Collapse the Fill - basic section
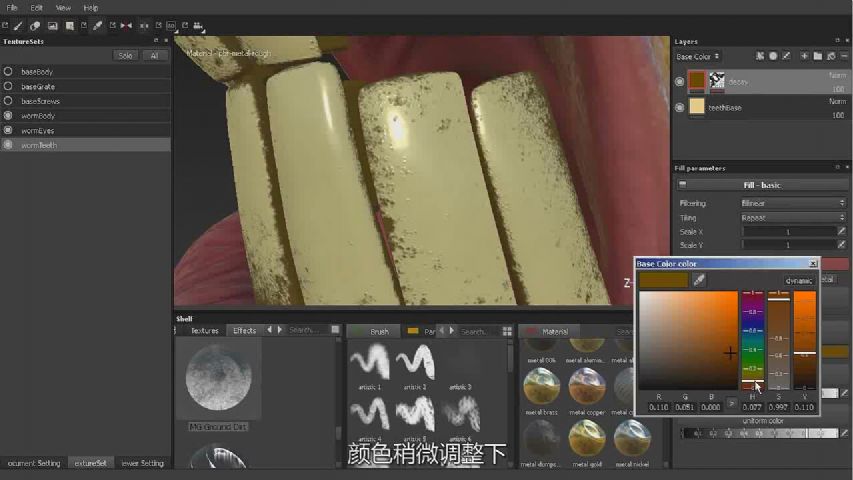The image size is (853, 480). click(x=683, y=185)
